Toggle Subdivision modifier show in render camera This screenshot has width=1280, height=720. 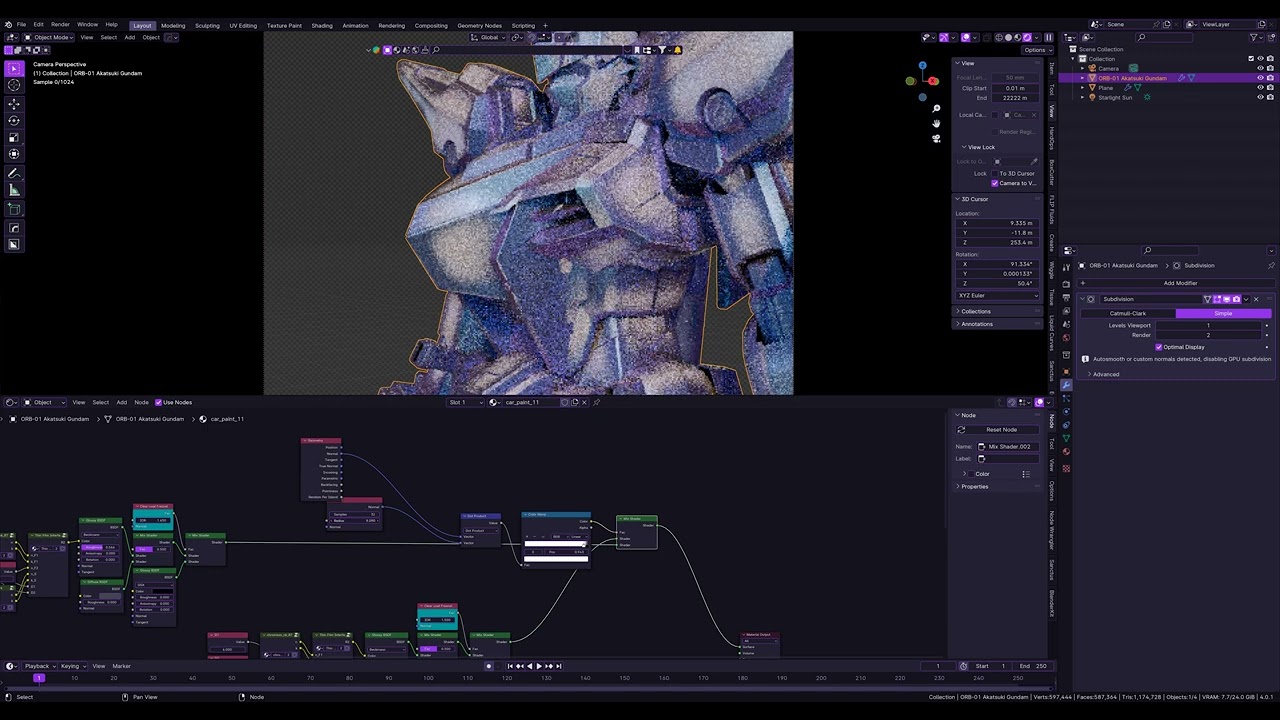click(1236, 299)
